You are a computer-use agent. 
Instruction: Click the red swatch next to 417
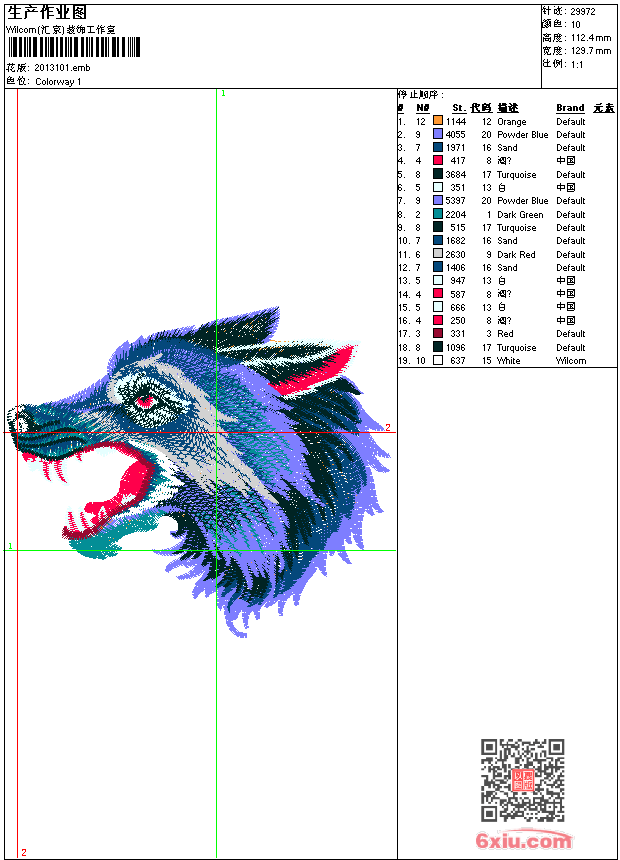(438, 160)
